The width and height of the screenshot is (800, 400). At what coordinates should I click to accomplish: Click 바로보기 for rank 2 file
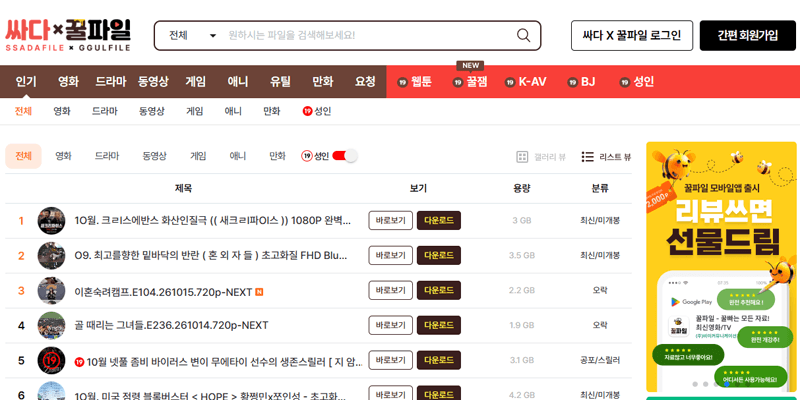coord(390,255)
